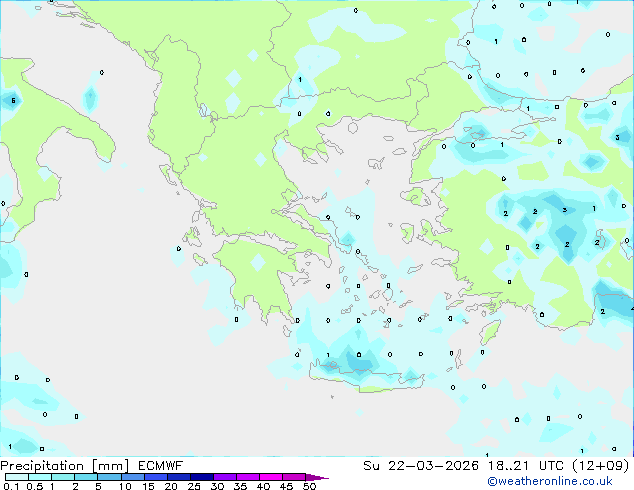Select the 'Precipitation [mm]' title text
This screenshot has height=490, width=634.
(x=65, y=466)
